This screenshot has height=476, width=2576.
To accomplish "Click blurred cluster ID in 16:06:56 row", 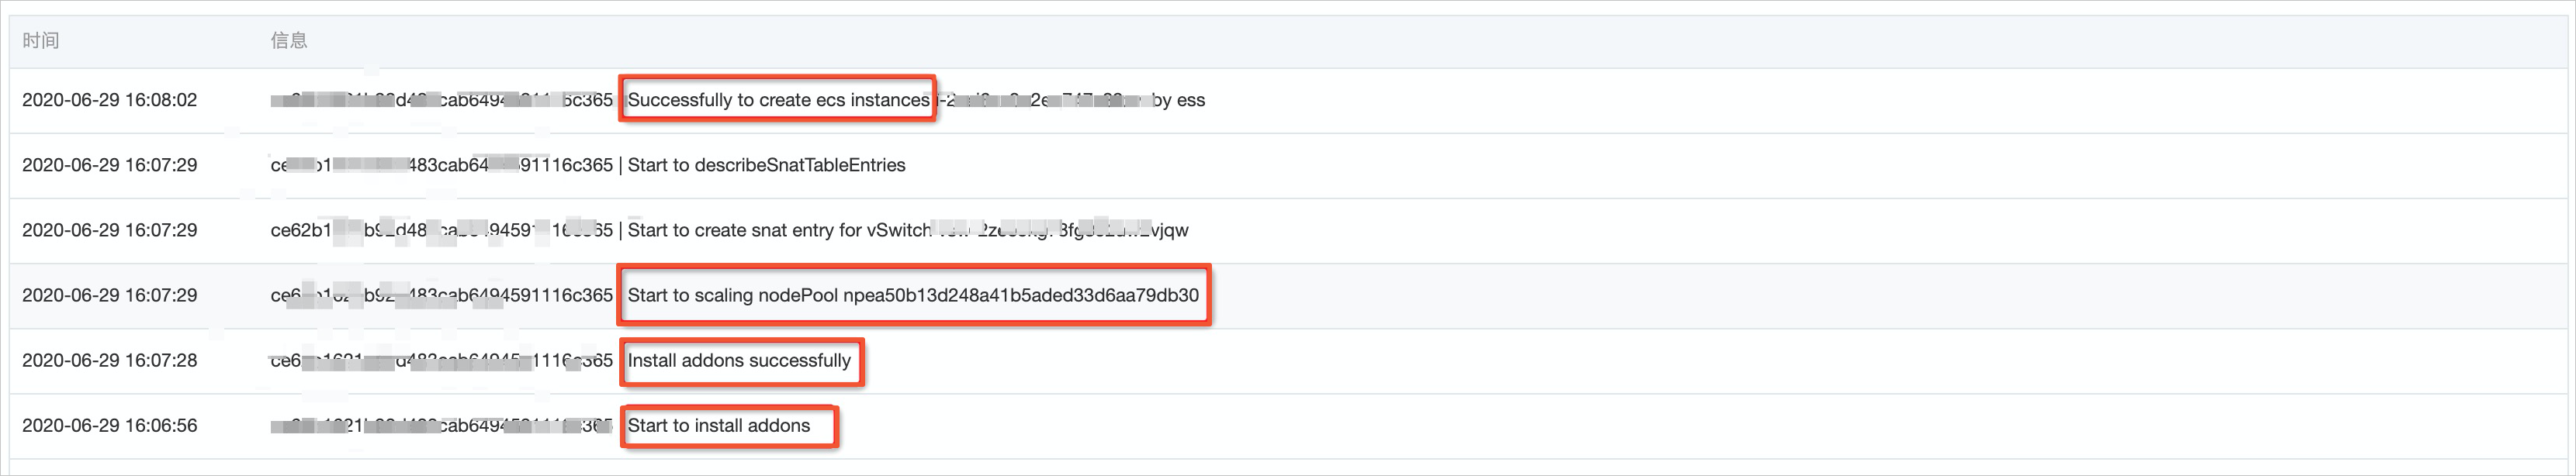I will (441, 425).
